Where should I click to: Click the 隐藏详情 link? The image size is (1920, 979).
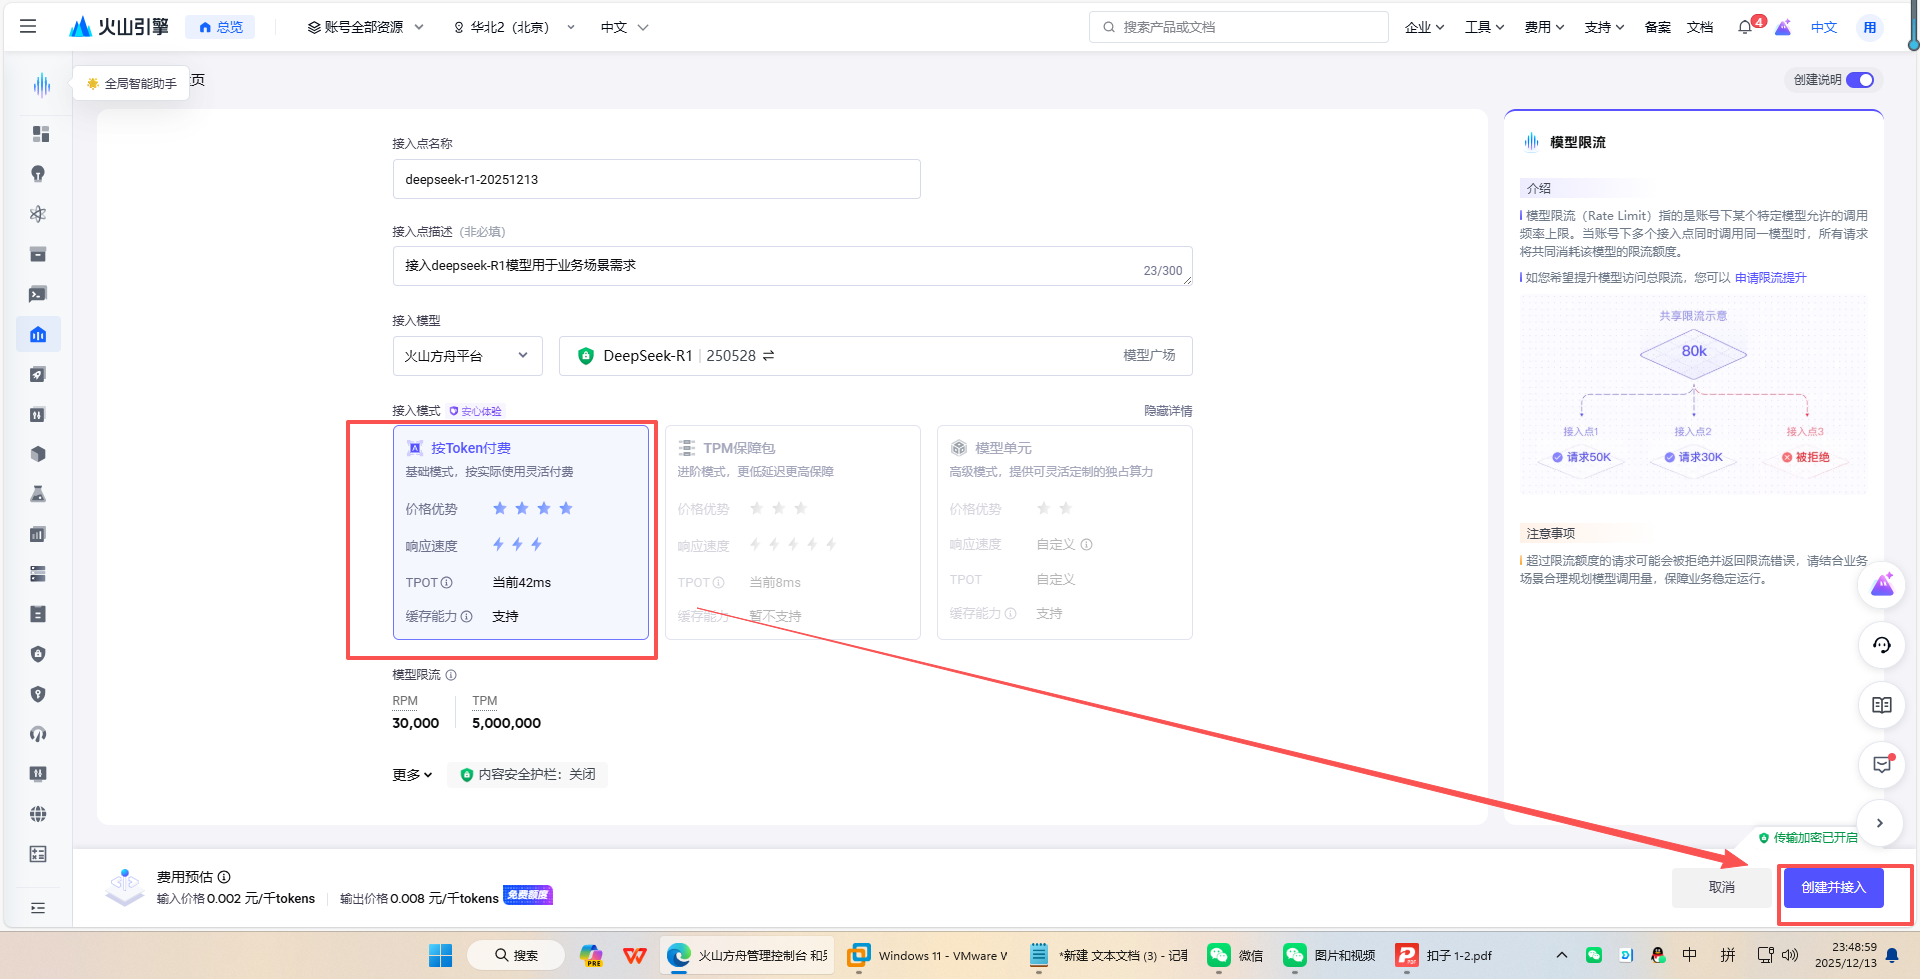coord(1168,411)
